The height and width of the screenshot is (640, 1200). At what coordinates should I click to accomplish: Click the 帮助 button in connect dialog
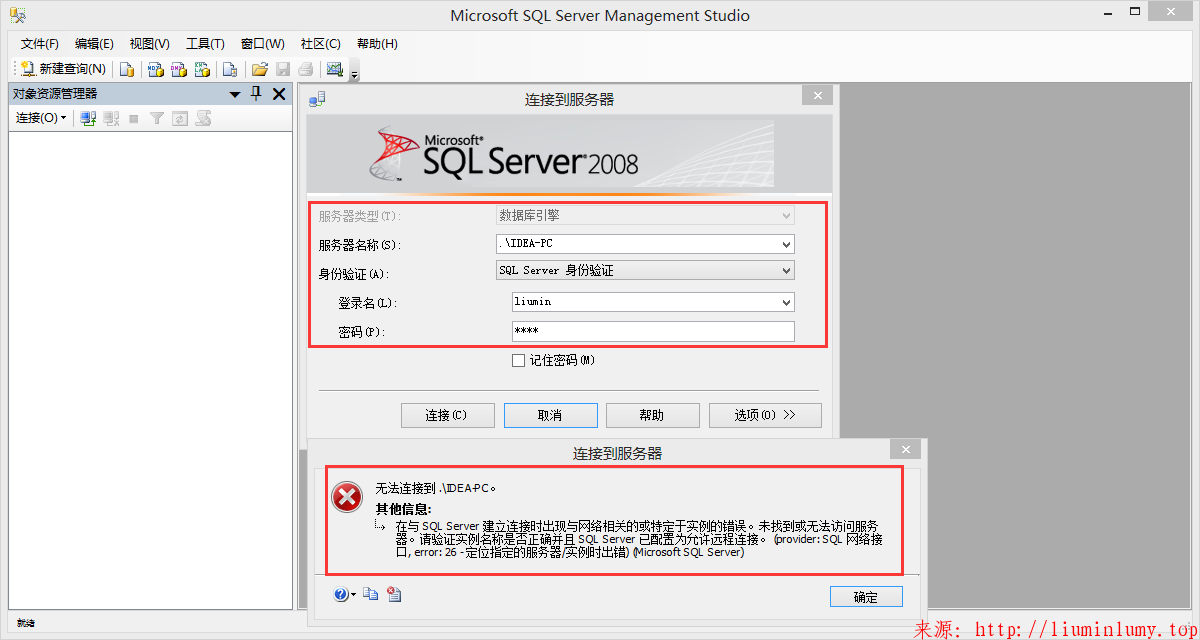(x=651, y=415)
